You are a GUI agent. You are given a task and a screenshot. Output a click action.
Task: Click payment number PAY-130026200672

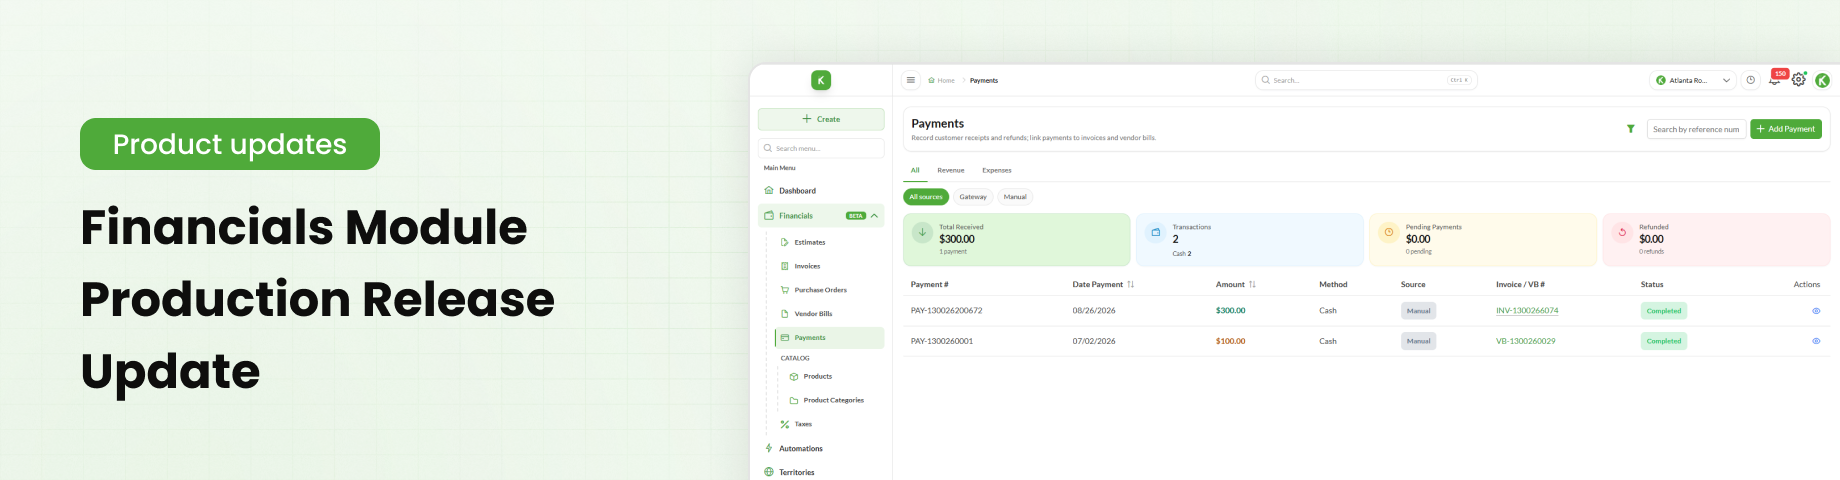(x=946, y=311)
